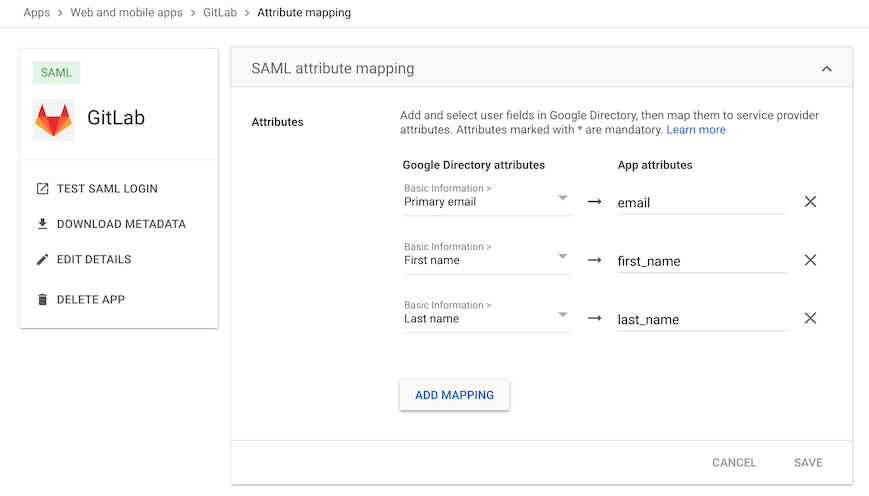Save the attribute mapping
Viewport: 869px width, 496px height.
click(808, 463)
